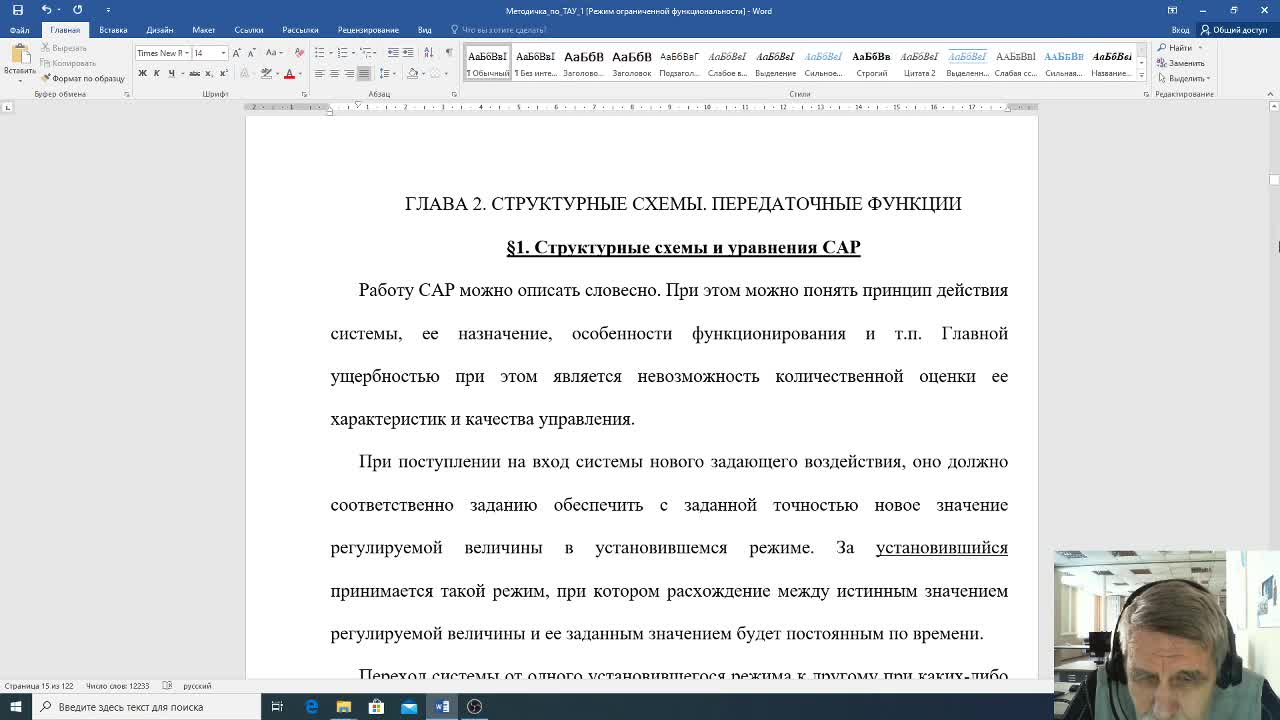This screenshot has width=1280, height=720.
Task: Open the Файл tab
Action: [20, 30]
